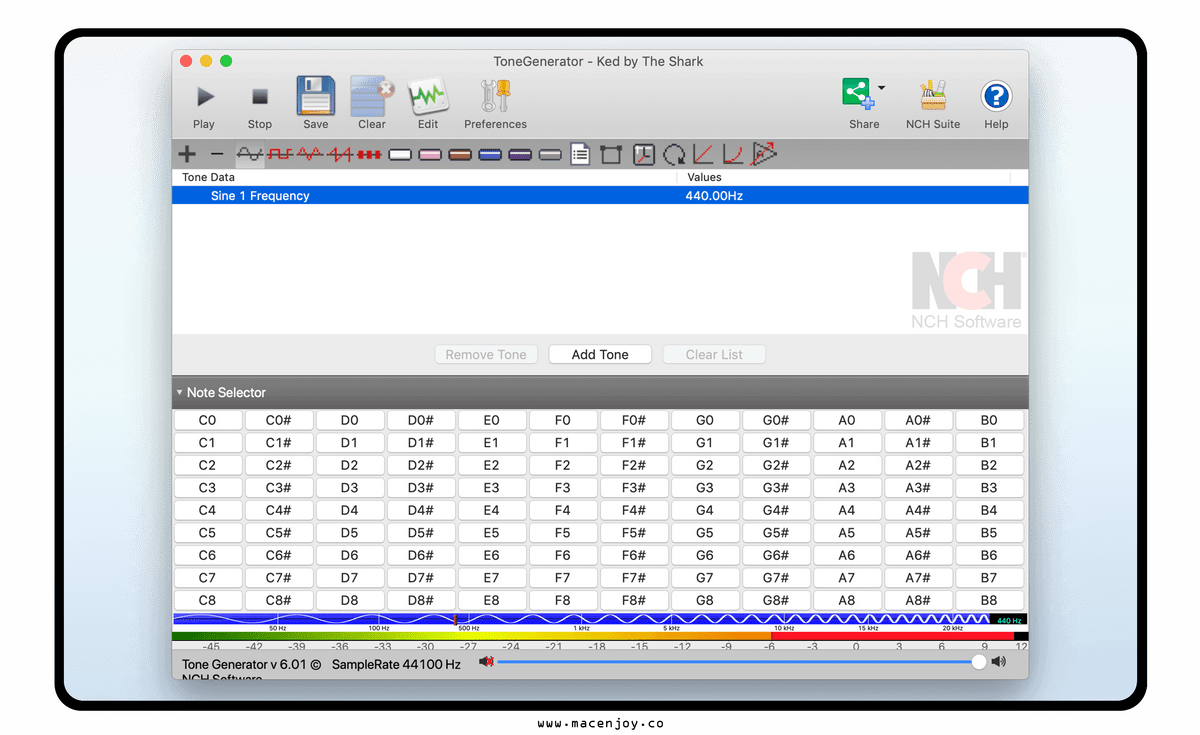Click the Tone Generator v 6.01 status text
Screen dimensions: 1200x735
[x=251, y=664]
